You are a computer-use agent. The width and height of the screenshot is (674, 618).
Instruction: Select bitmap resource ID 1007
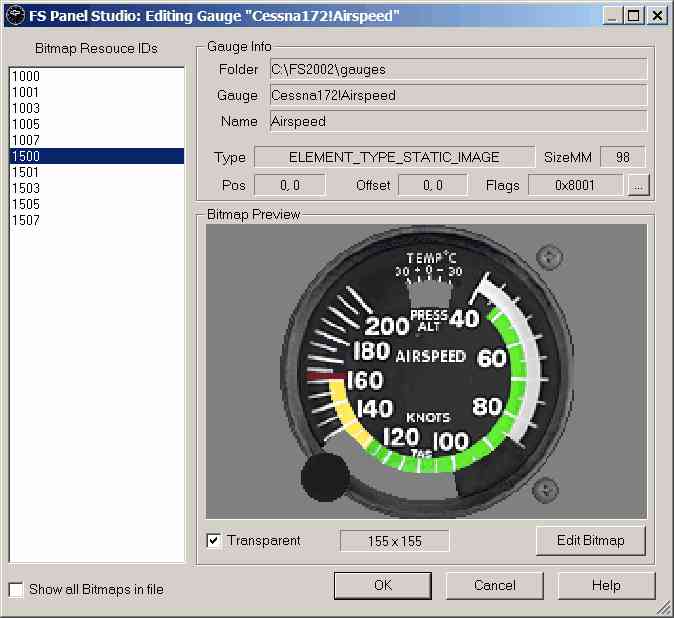click(x=97, y=140)
